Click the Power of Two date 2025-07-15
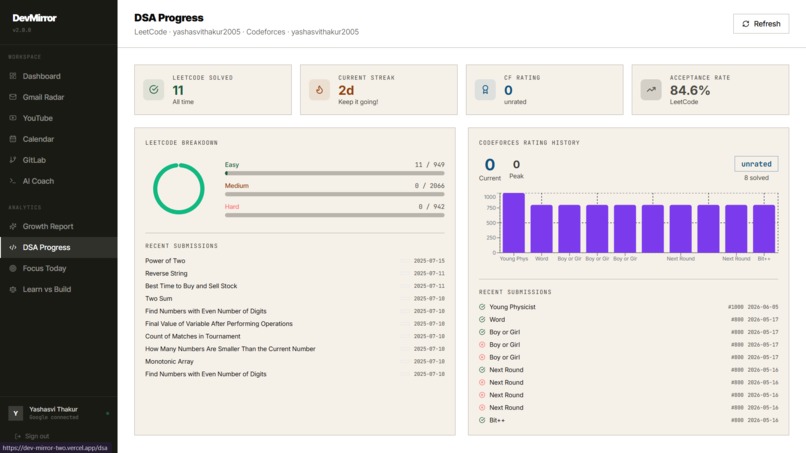 pos(429,261)
